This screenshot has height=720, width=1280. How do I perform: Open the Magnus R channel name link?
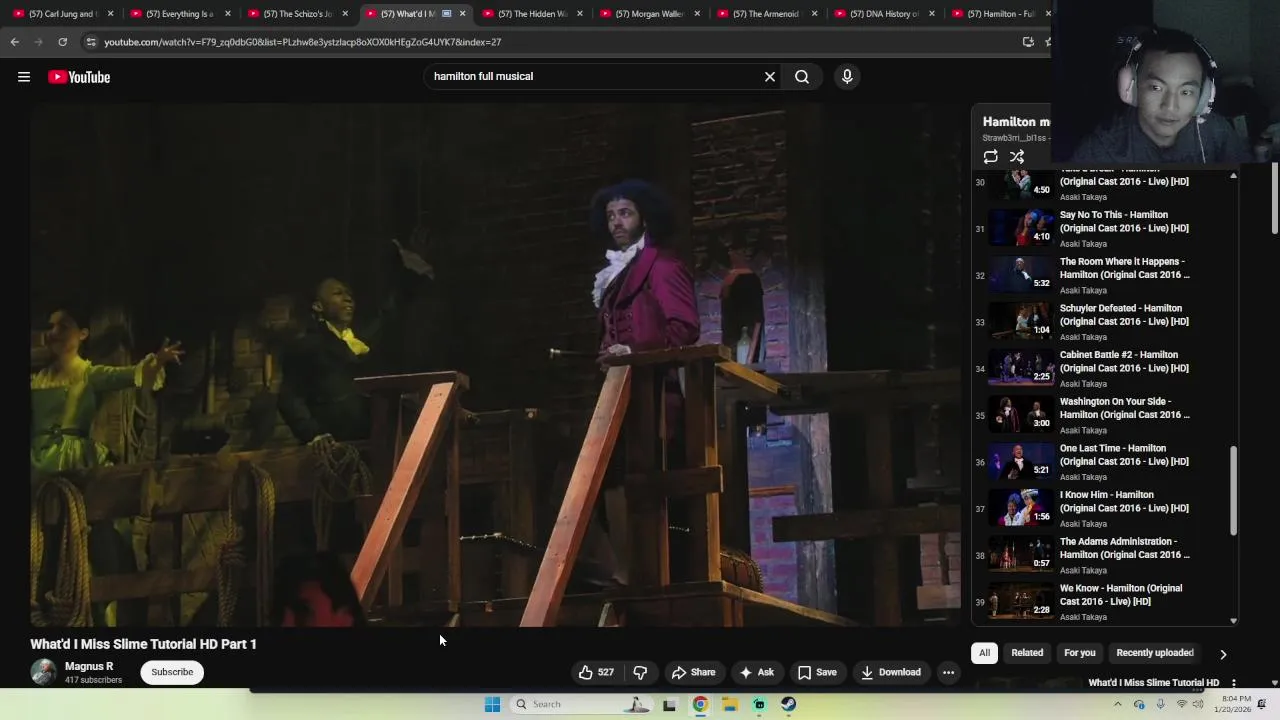(x=89, y=666)
